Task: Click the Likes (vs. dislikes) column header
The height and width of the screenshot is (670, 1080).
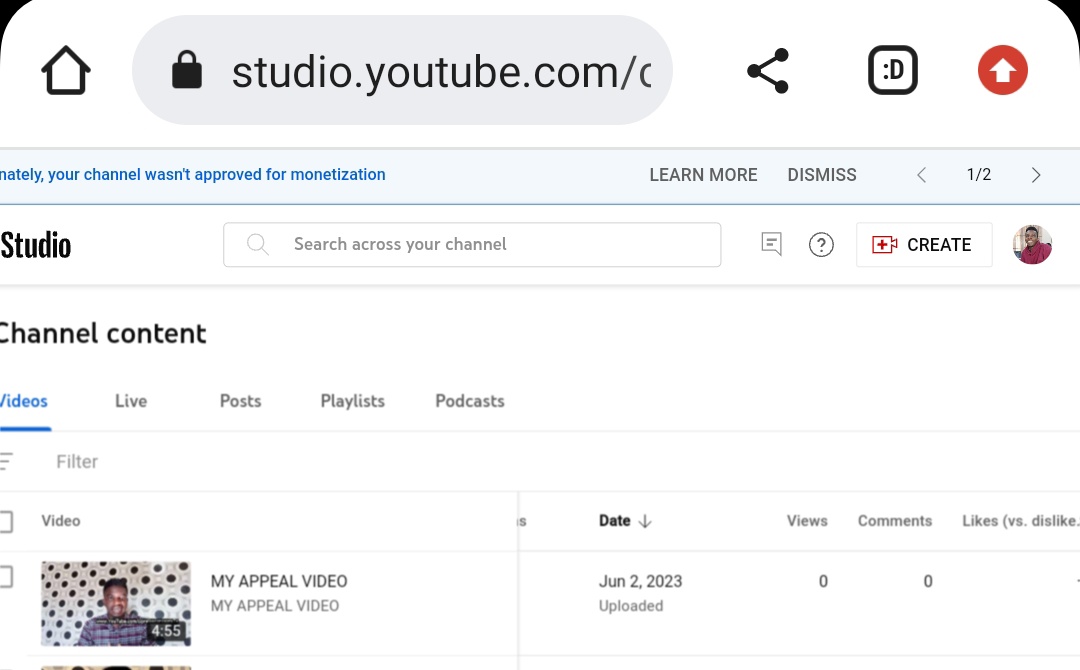Action: pyautogui.click(x=1021, y=521)
